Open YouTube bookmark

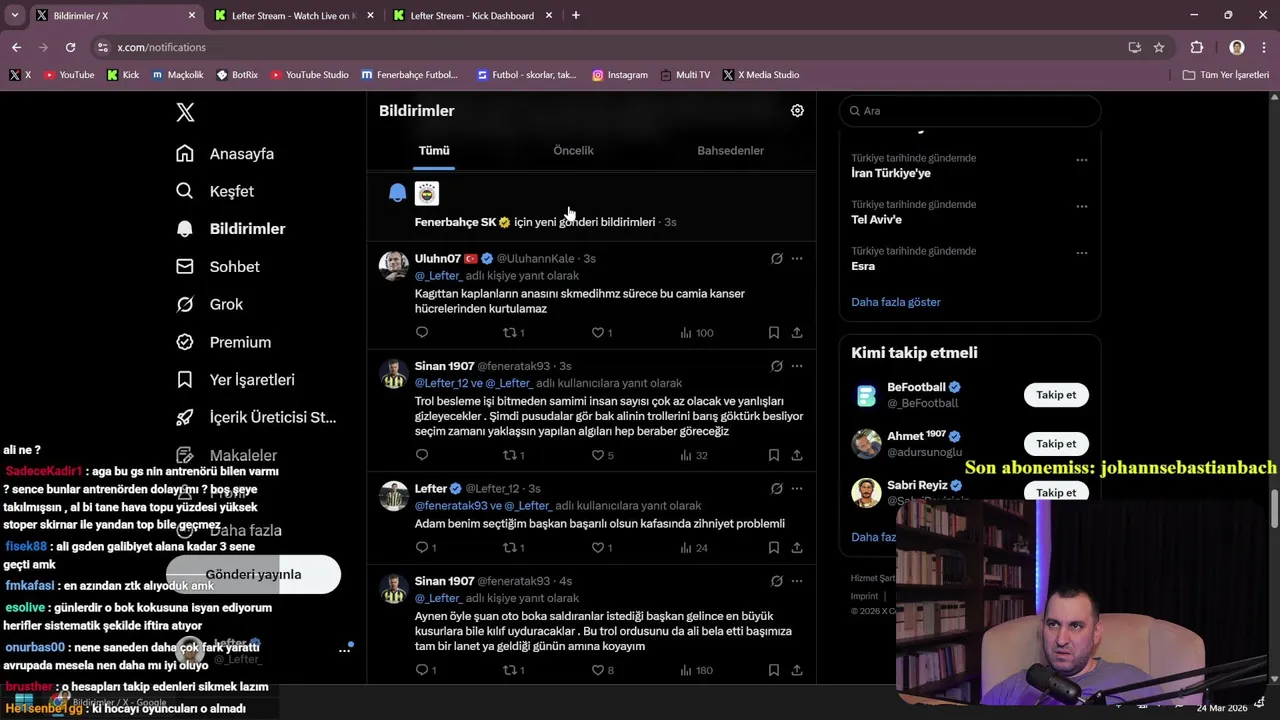(69, 75)
